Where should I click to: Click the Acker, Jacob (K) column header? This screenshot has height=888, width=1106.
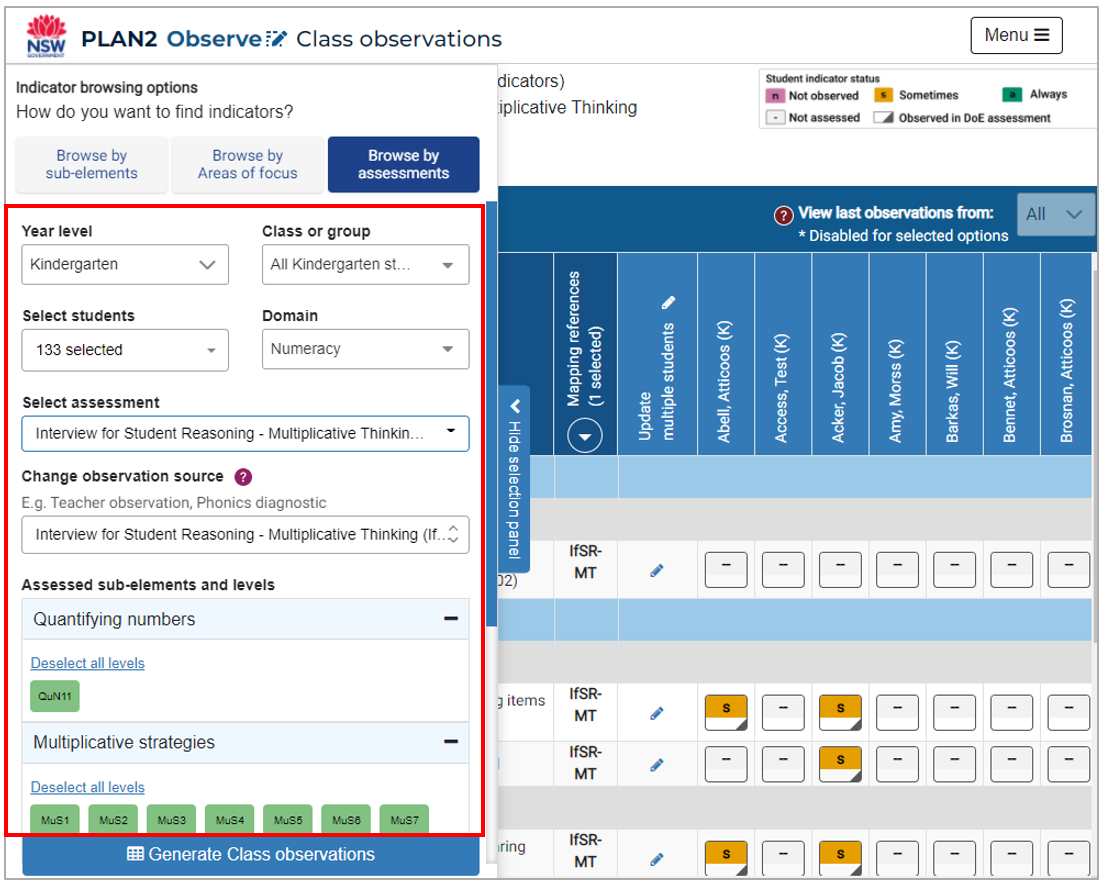pos(839,354)
